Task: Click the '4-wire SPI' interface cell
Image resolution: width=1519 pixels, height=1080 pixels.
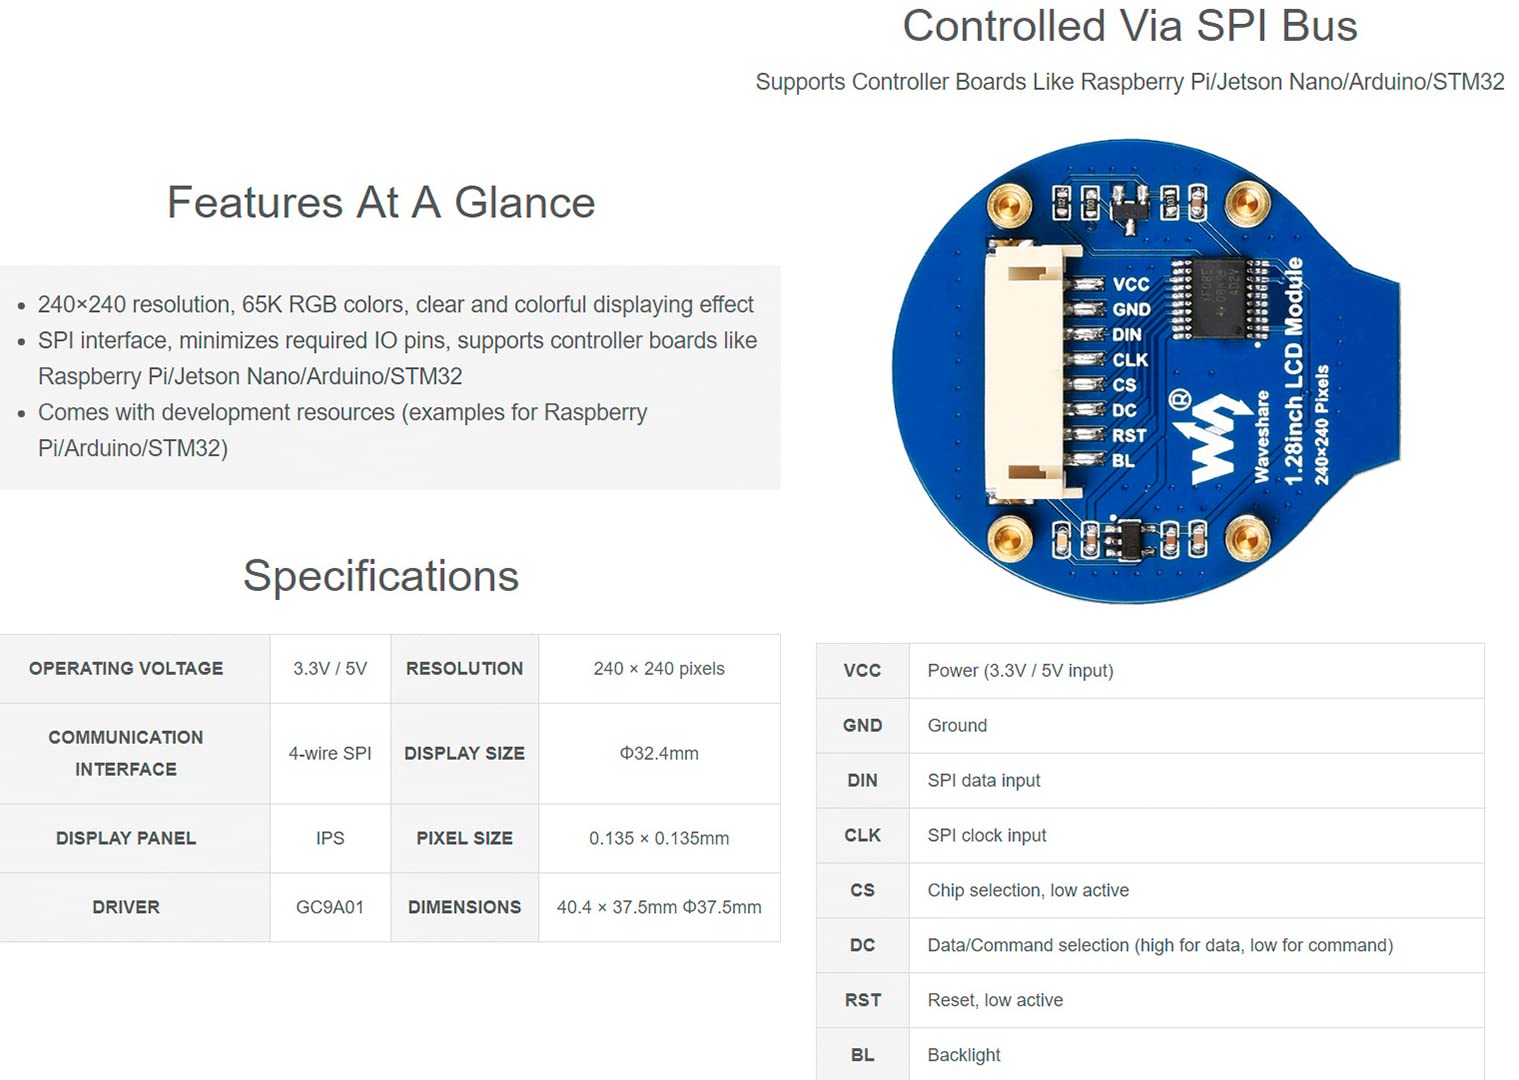Action: (330, 753)
